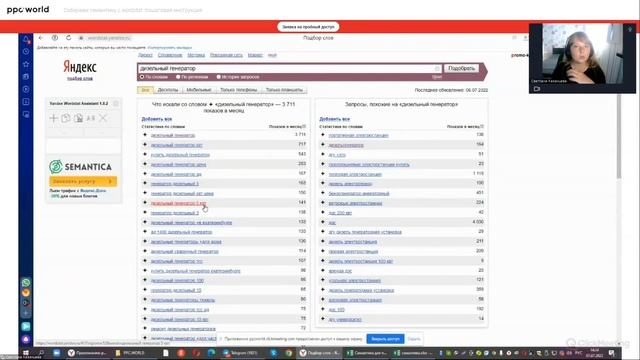Add the keyword with 717 impressions using plus
The image size is (640, 360).
pyautogui.click(x=145, y=144)
